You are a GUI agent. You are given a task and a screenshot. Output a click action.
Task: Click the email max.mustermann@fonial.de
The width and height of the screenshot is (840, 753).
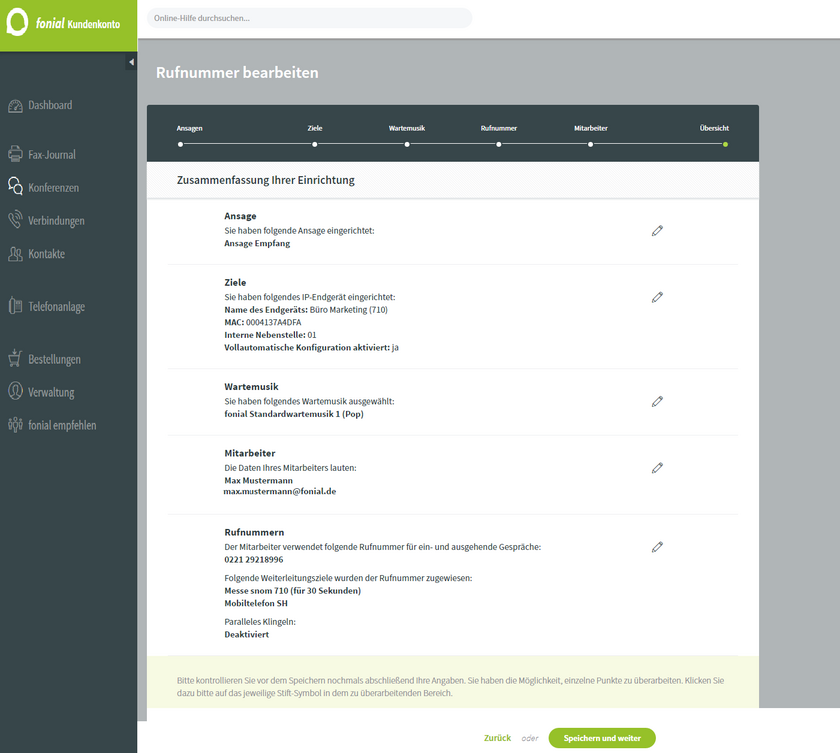pyautogui.click(x=280, y=492)
